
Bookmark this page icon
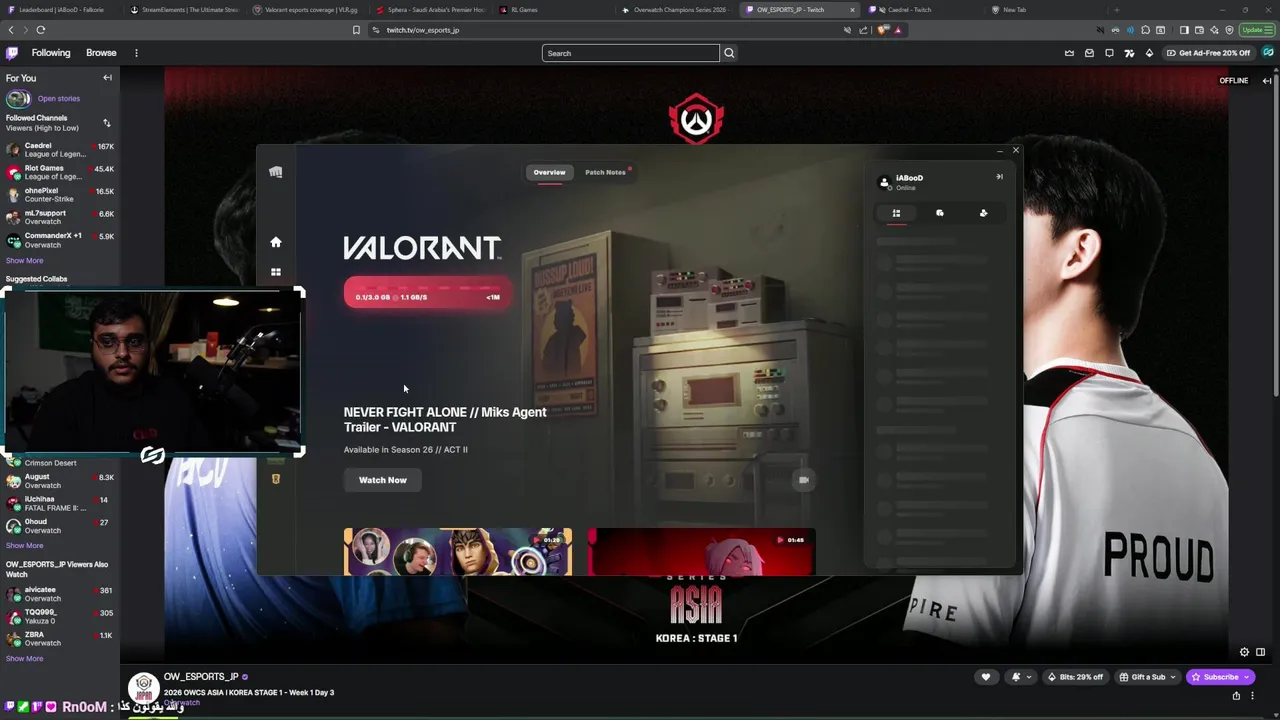[x=356, y=30]
